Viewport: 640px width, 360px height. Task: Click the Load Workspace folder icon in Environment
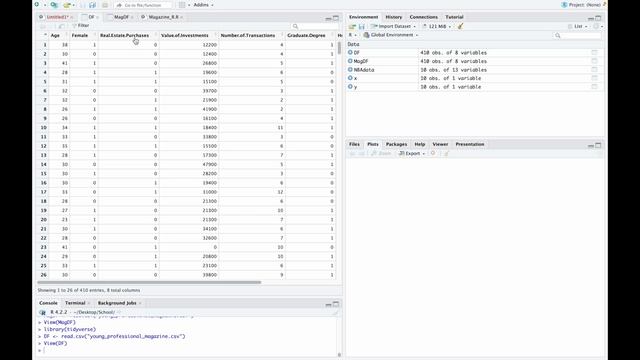352,26
